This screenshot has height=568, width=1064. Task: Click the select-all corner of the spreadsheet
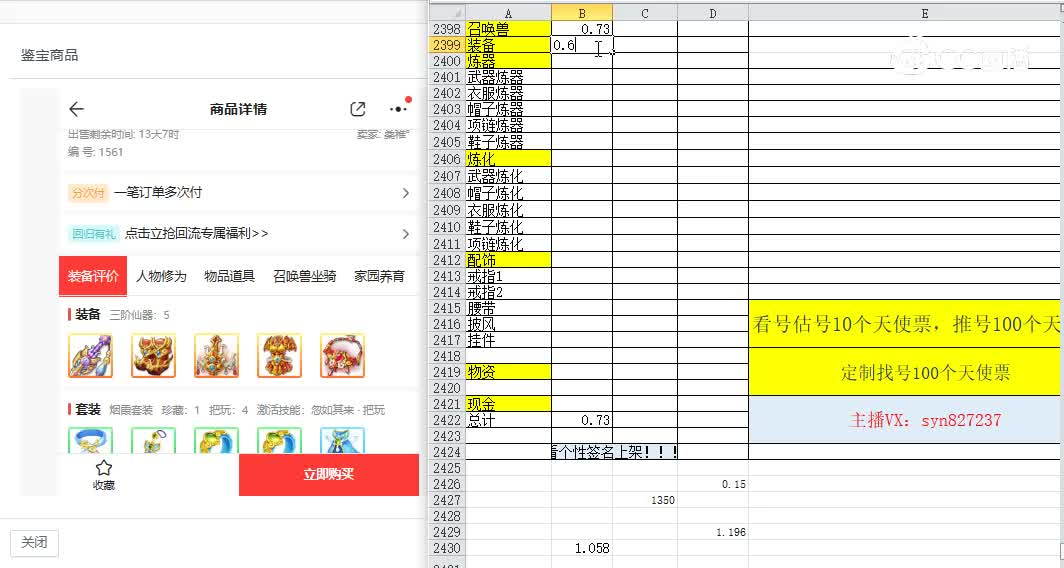pos(448,13)
